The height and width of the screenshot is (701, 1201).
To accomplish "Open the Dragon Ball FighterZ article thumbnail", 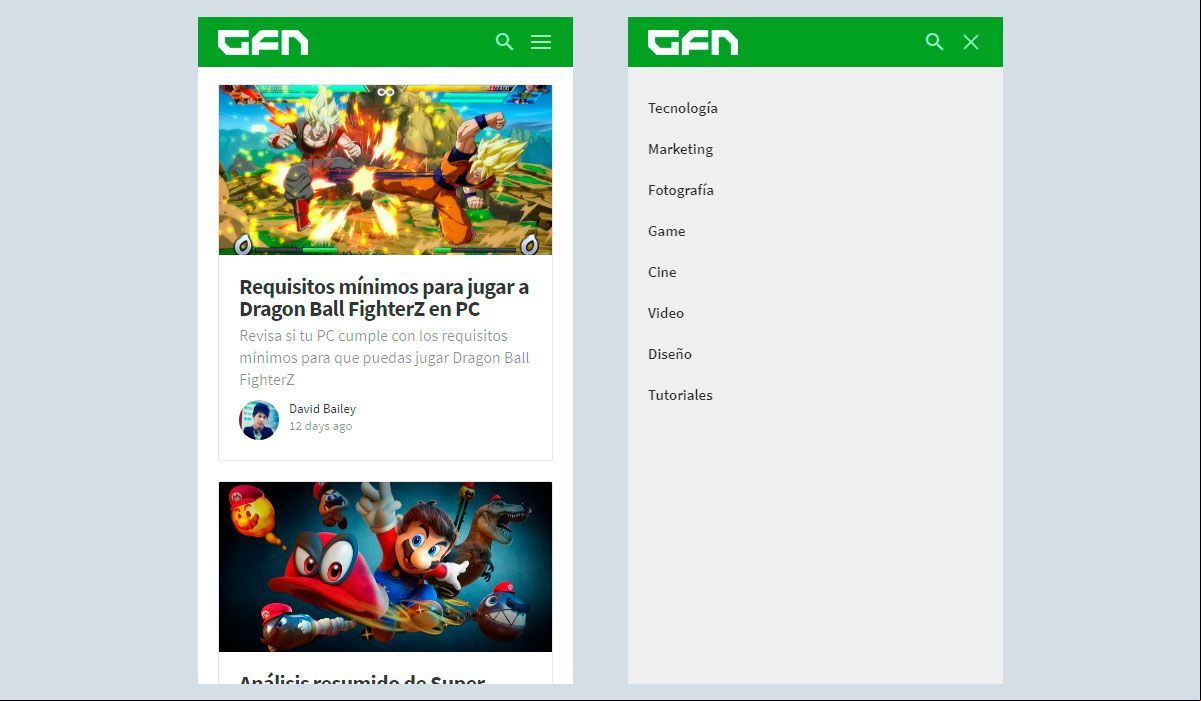I will pyautogui.click(x=385, y=170).
